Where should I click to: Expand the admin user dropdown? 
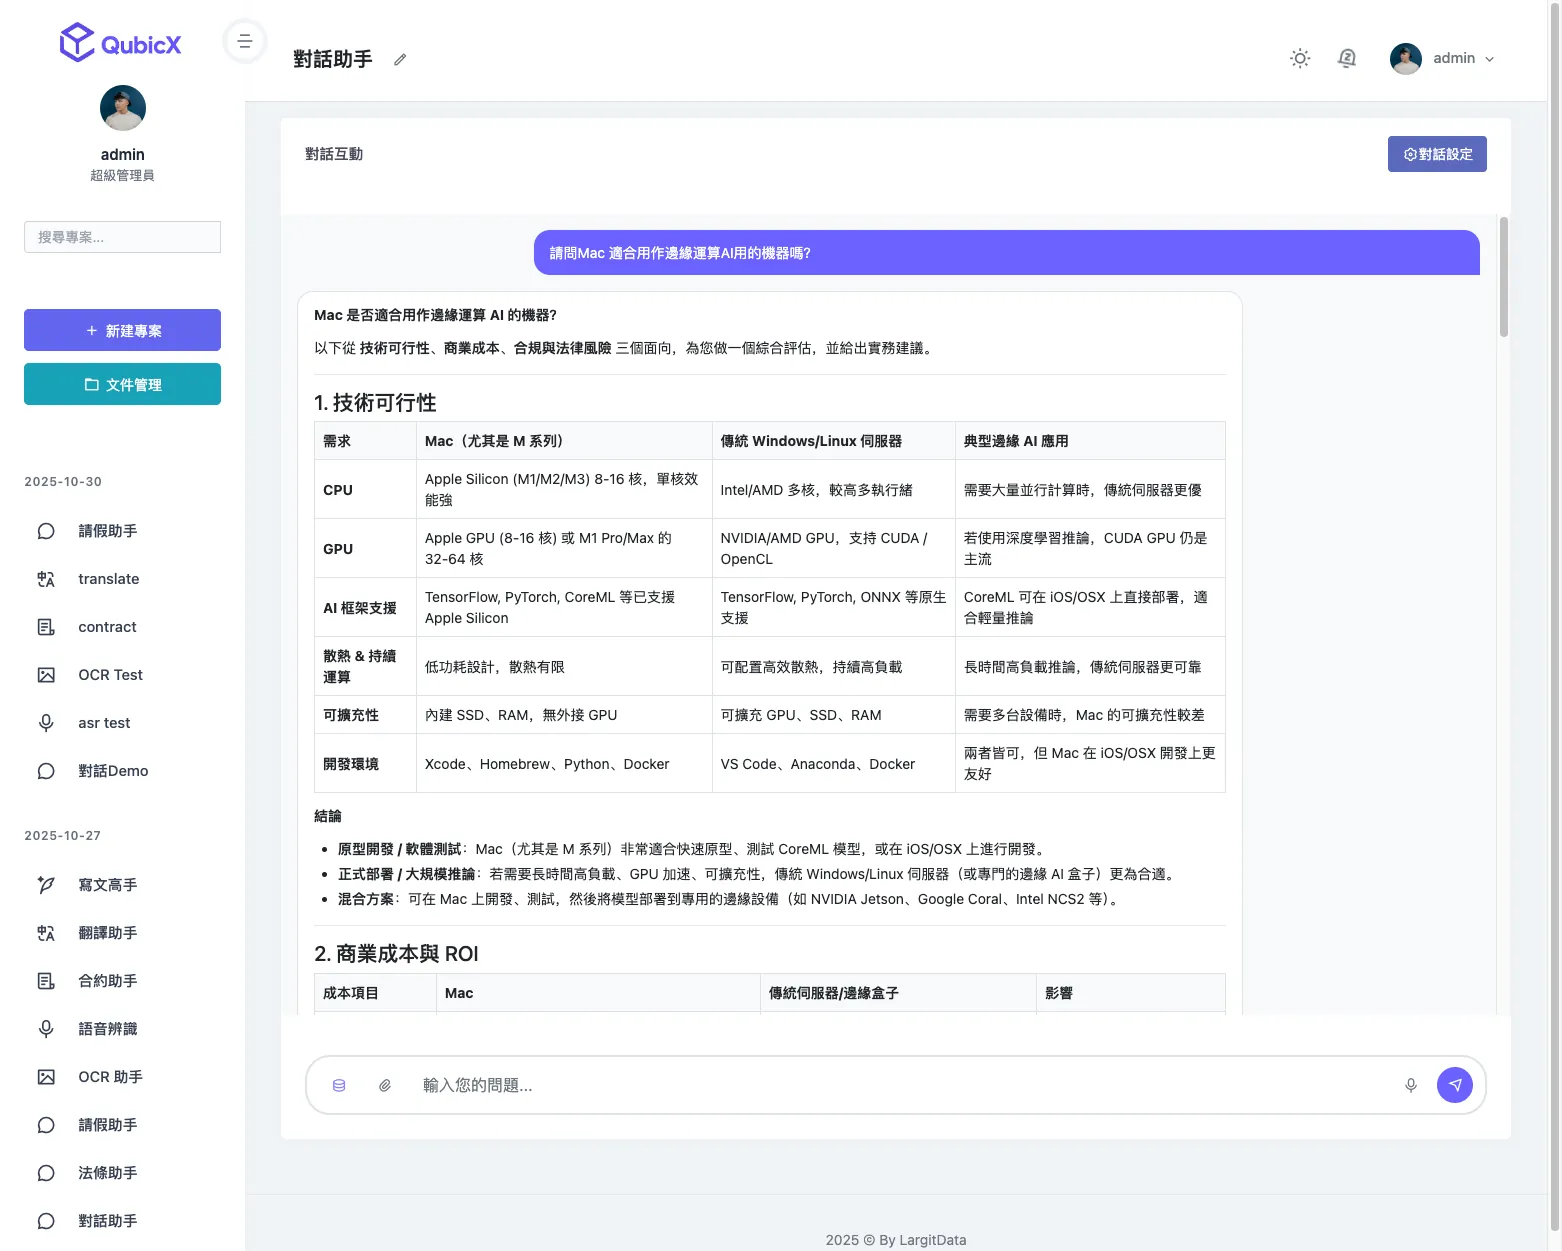point(1443,59)
